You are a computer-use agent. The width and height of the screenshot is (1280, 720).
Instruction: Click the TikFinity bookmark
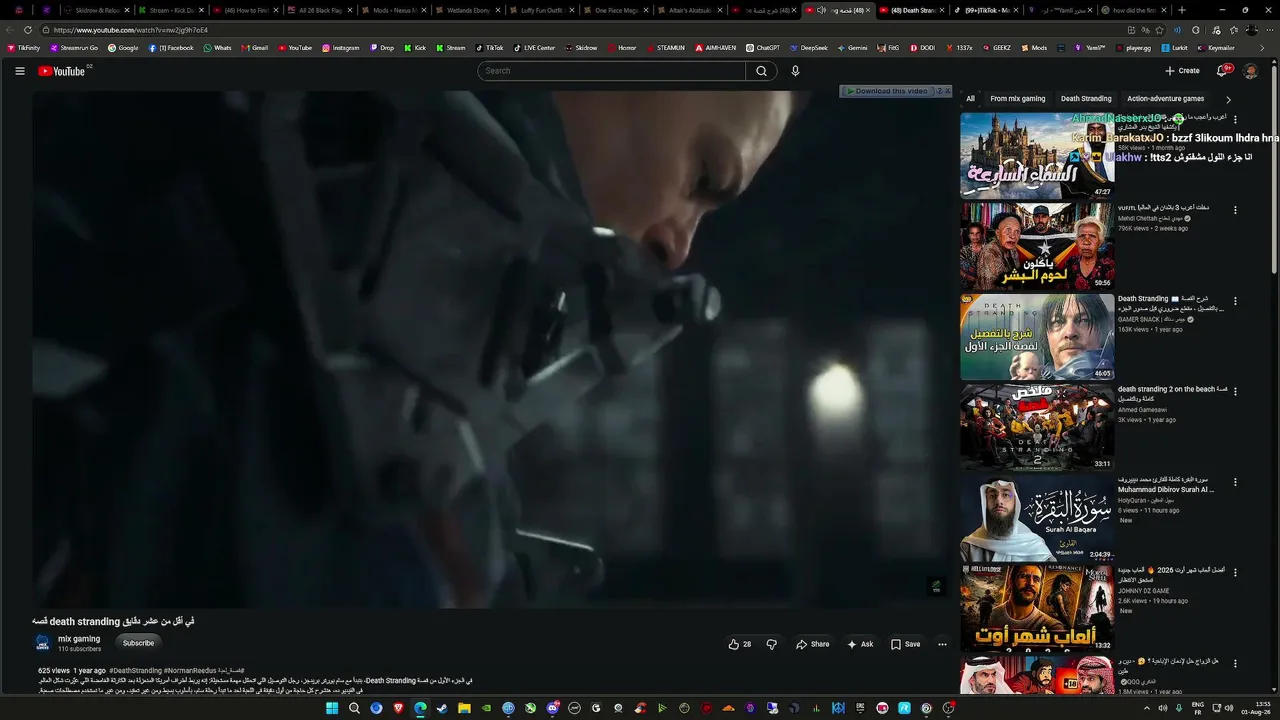pos(23,48)
